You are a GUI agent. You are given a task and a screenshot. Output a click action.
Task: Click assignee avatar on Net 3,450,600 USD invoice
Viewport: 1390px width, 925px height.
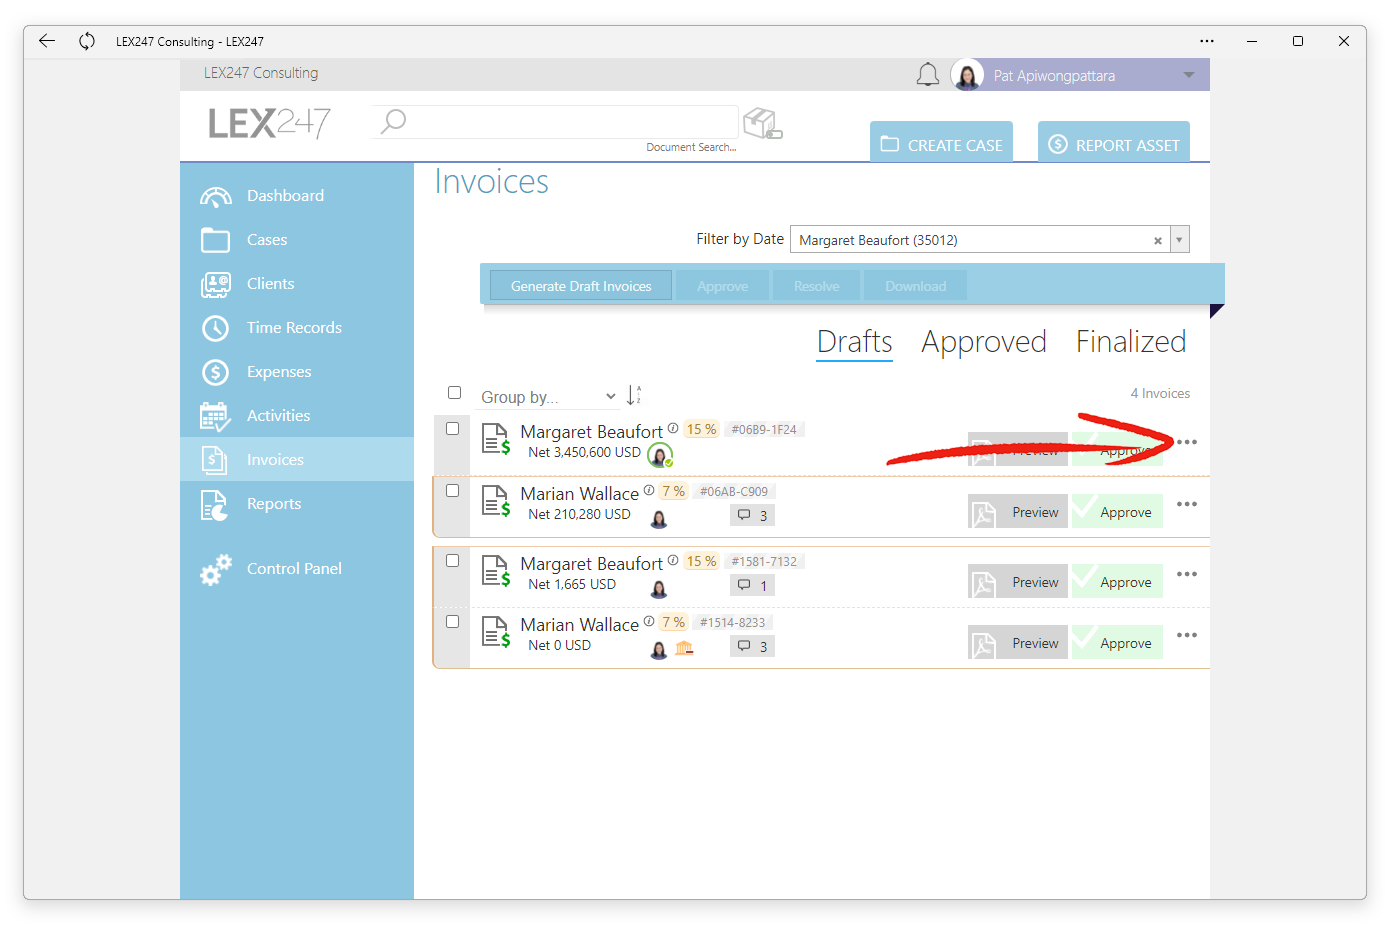(660, 456)
